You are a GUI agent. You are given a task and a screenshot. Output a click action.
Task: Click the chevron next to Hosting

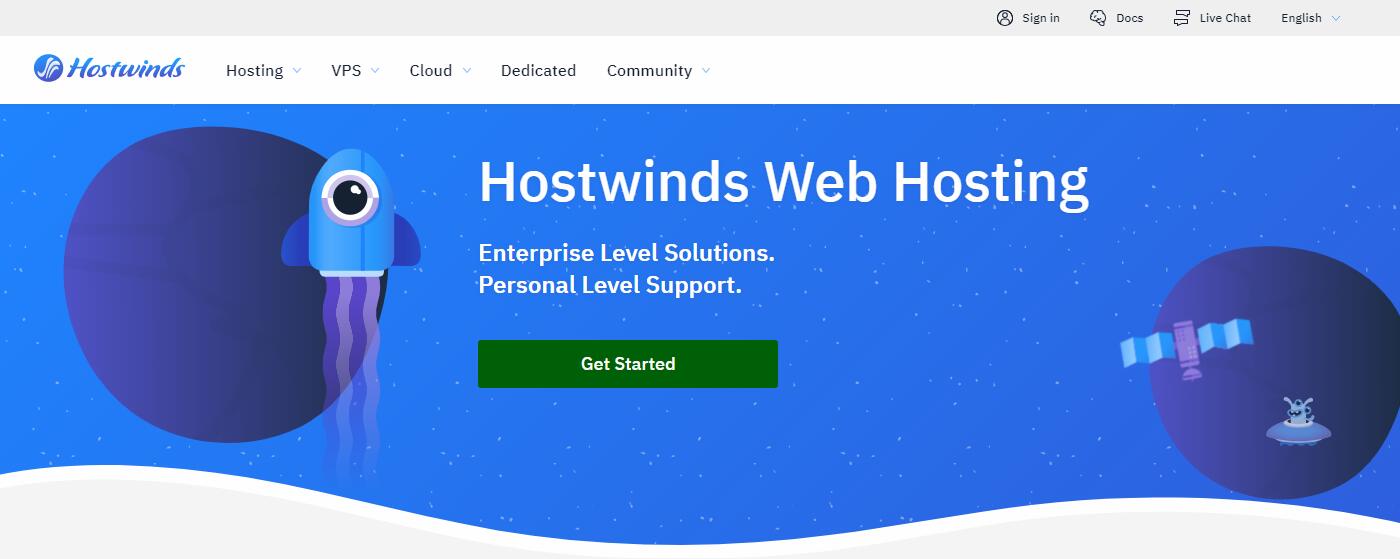(295, 71)
